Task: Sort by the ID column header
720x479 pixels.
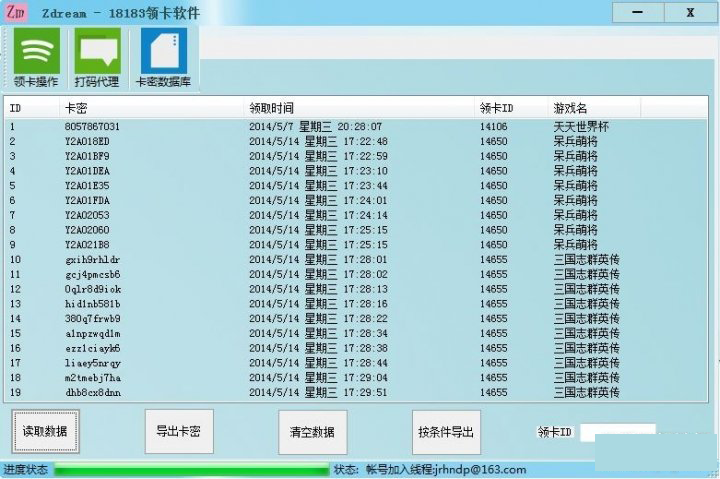Action: pyautogui.click(x=32, y=107)
